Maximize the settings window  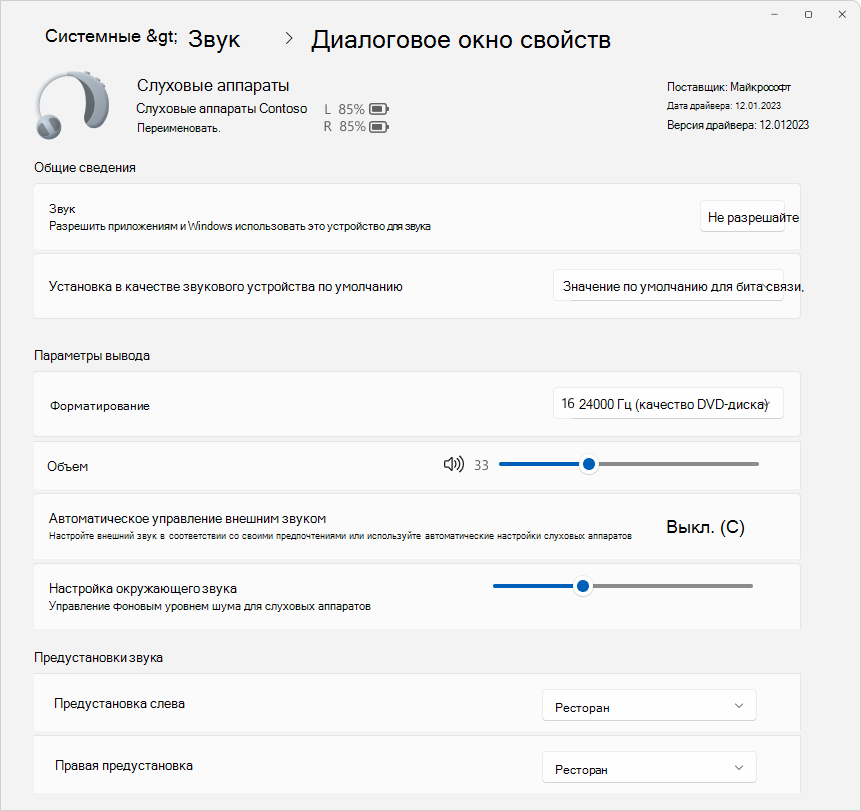point(808,14)
